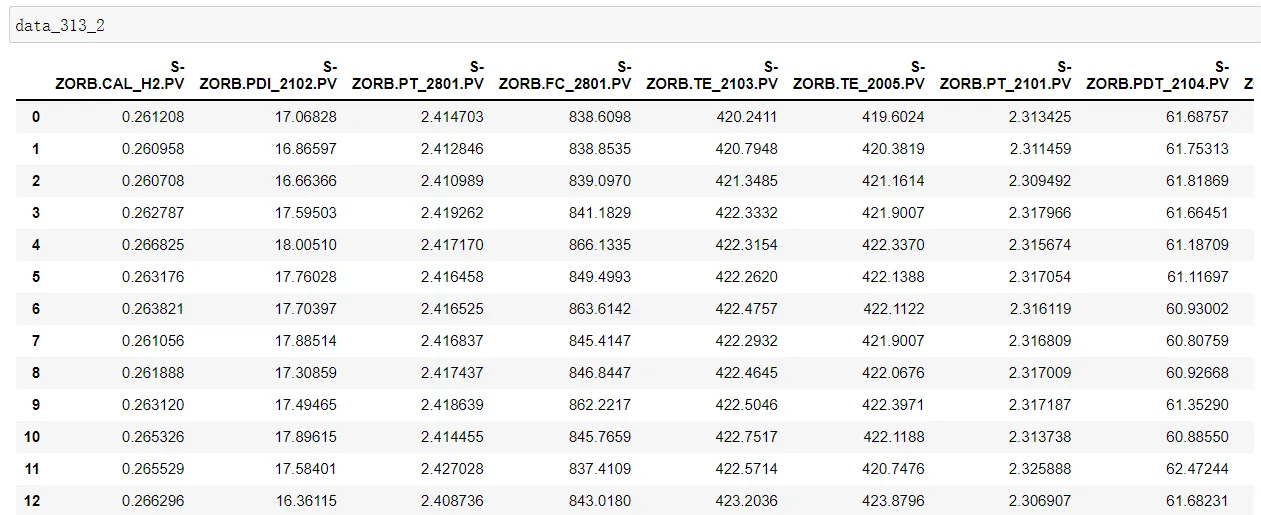This screenshot has width=1261, height=515.
Task: Click the cell value 866.1335
Action: tap(600, 245)
